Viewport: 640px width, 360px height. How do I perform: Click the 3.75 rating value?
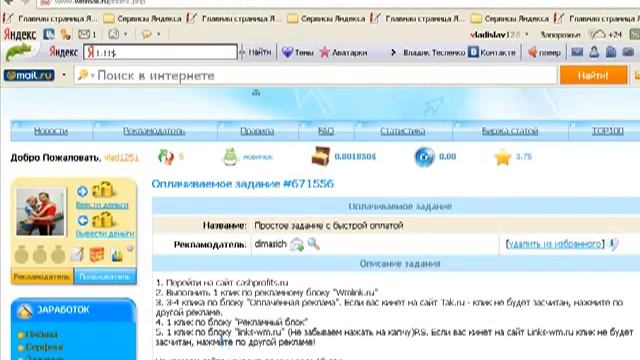coord(523,157)
